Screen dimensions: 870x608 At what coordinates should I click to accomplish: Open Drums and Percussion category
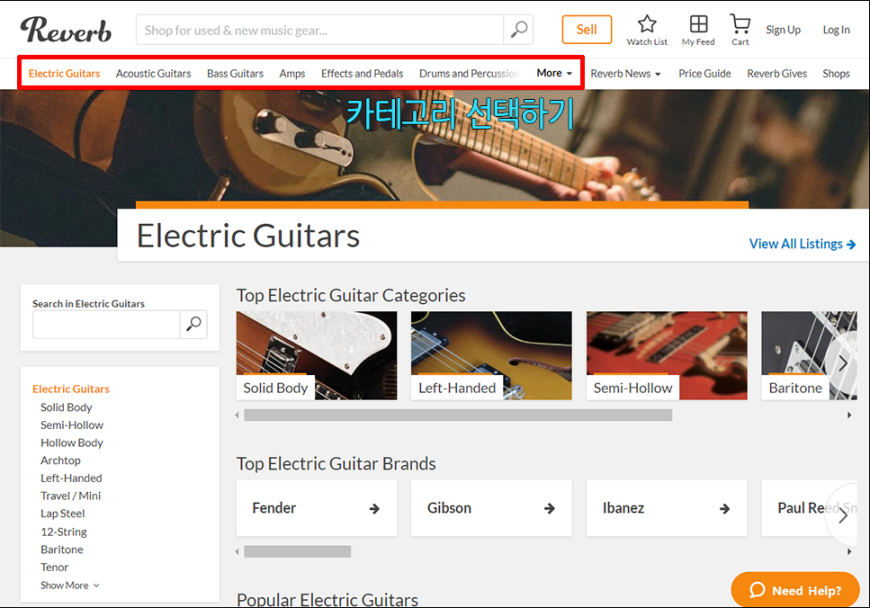(469, 74)
